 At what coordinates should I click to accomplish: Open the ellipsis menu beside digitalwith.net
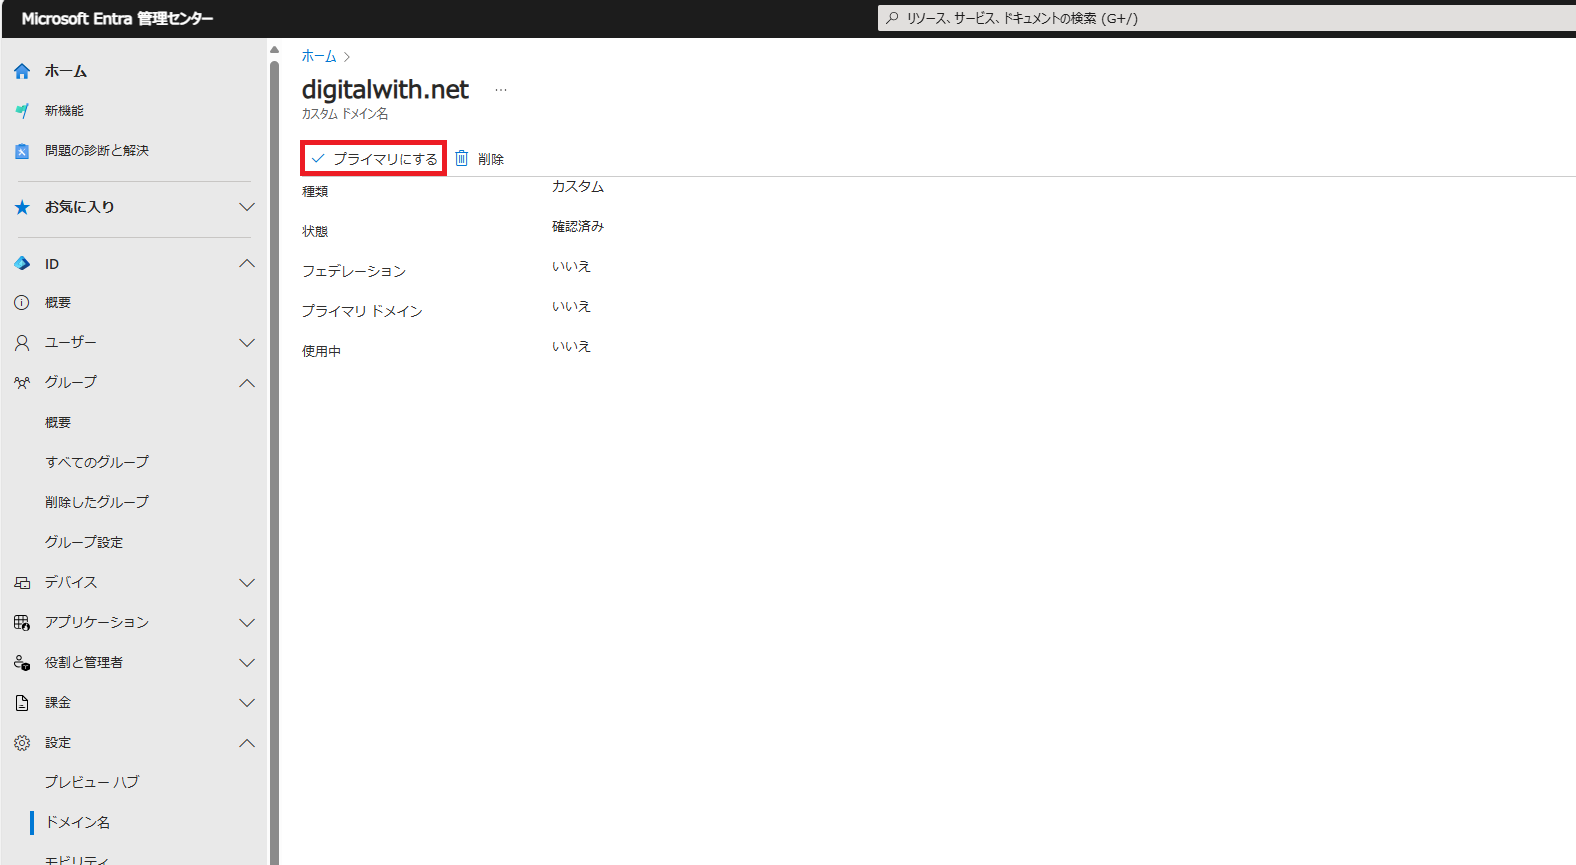[501, 90]
